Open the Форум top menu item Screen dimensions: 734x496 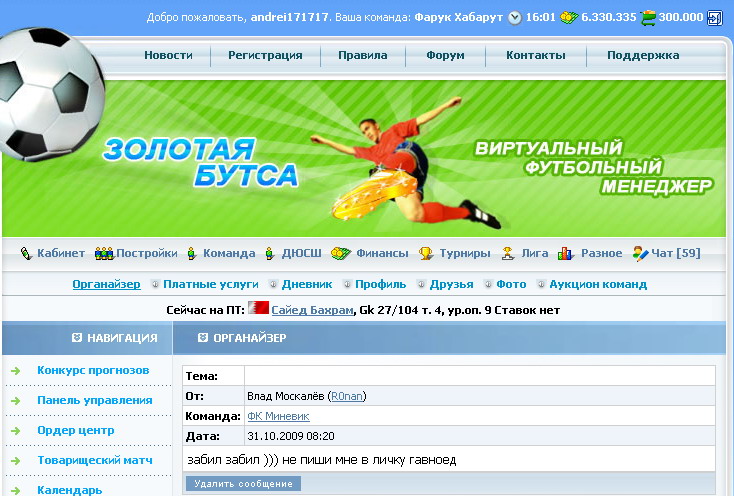[x=445, y=56]
